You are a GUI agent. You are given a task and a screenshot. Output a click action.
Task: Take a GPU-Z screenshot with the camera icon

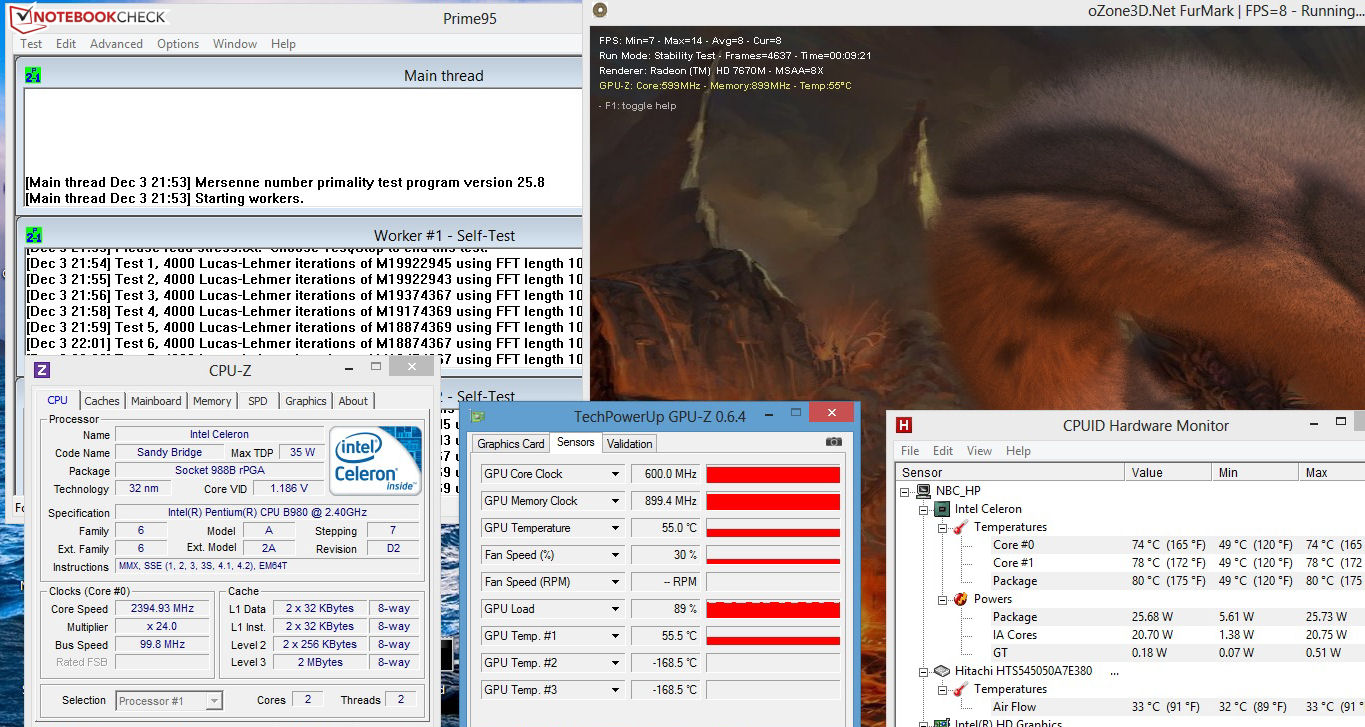[834, 442]
